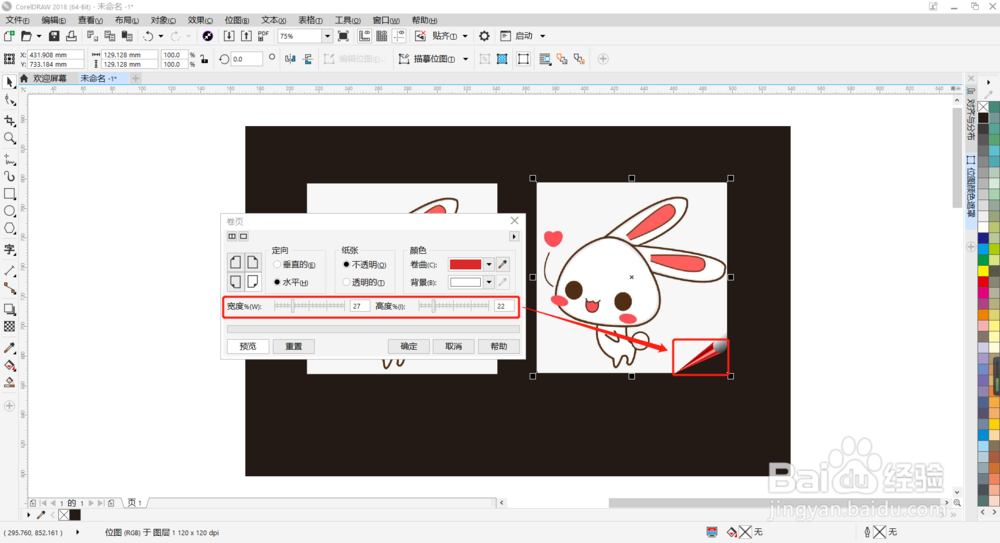
Task: Click the New document icon
Action: [x=9, y=36]
